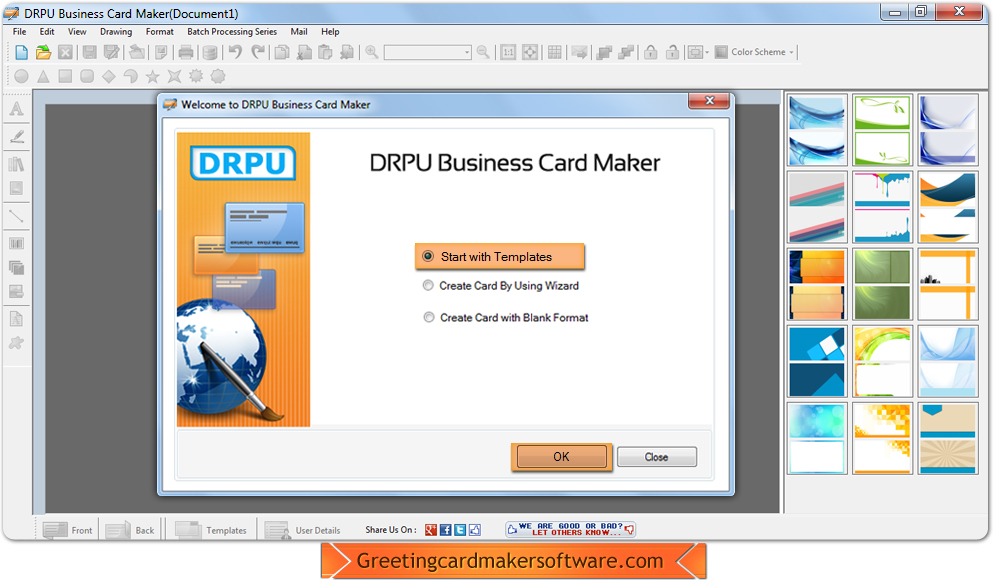This screenshot has width=993, height=580.
Task: Select the circle shape tool
Action: pos(21,76)
